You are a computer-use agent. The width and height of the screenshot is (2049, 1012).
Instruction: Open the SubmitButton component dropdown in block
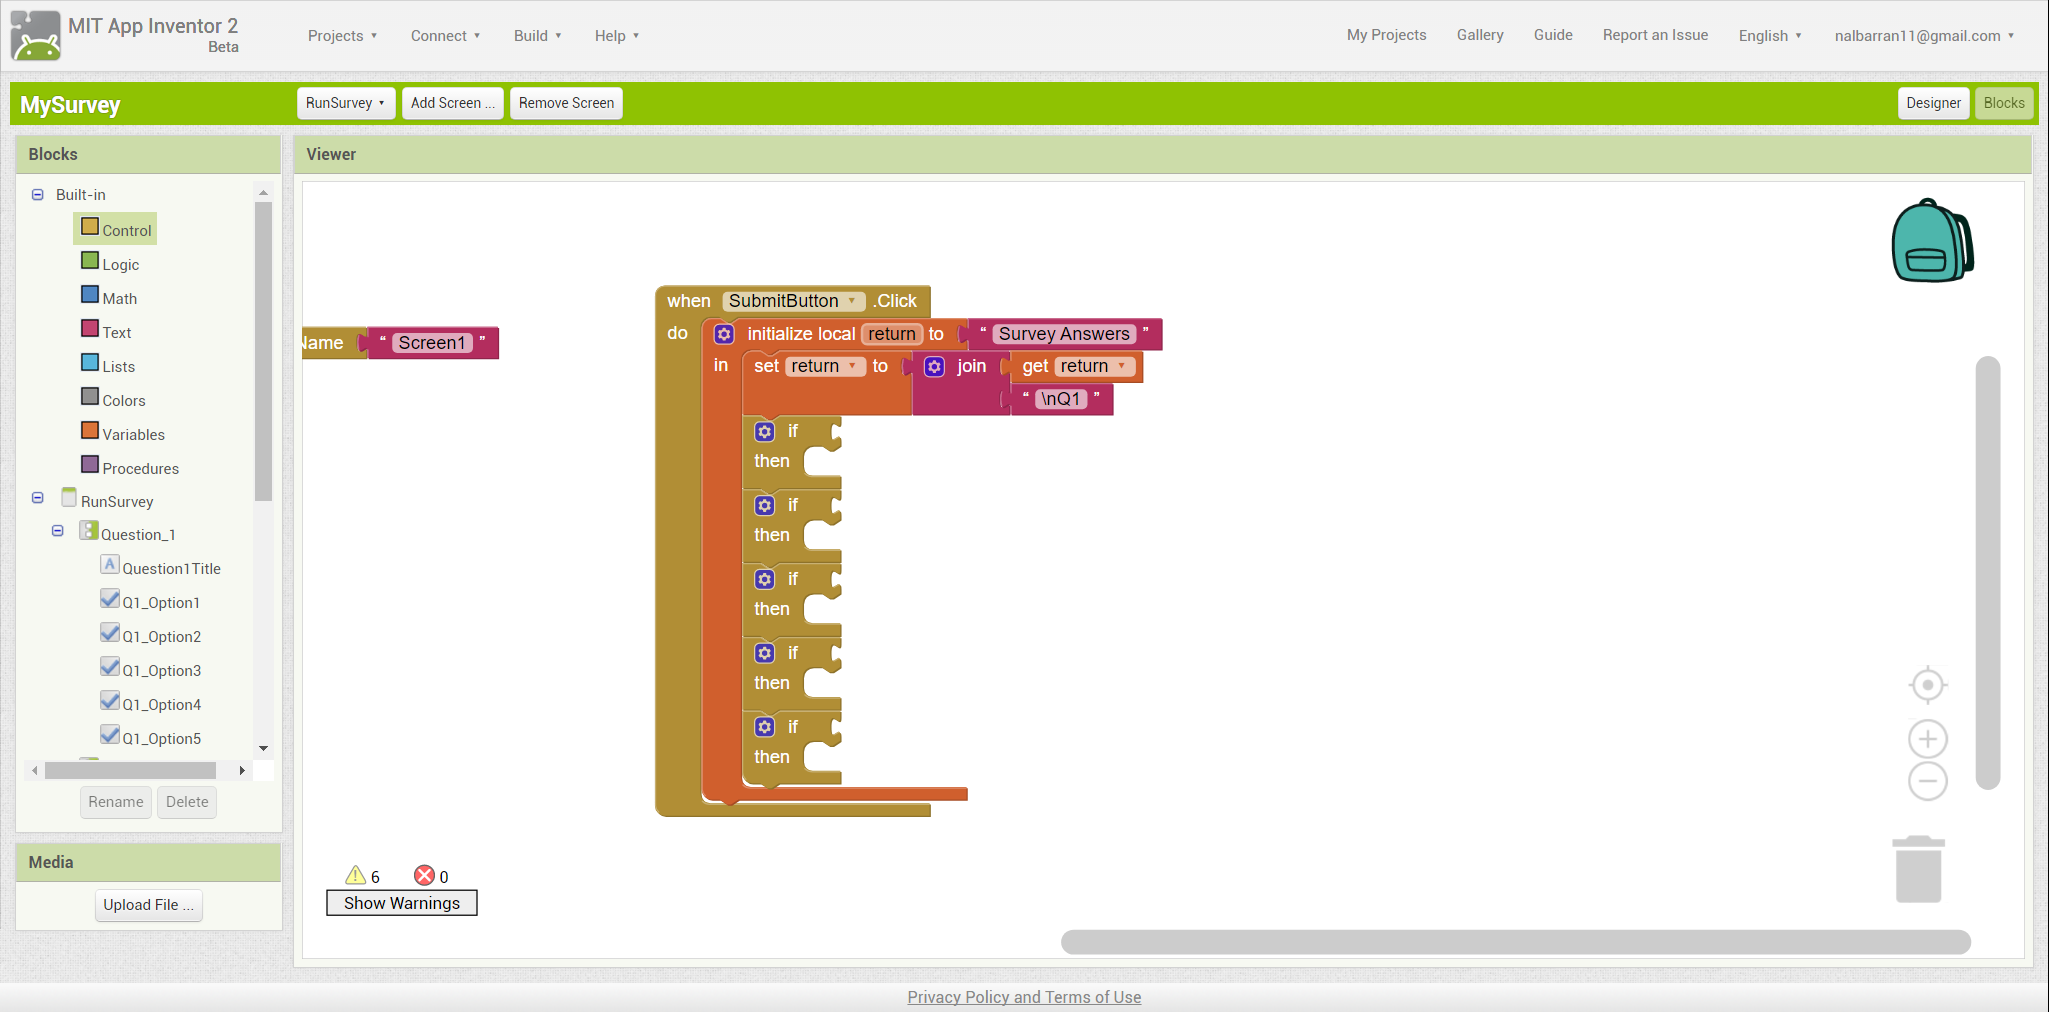tap(793, 301)
